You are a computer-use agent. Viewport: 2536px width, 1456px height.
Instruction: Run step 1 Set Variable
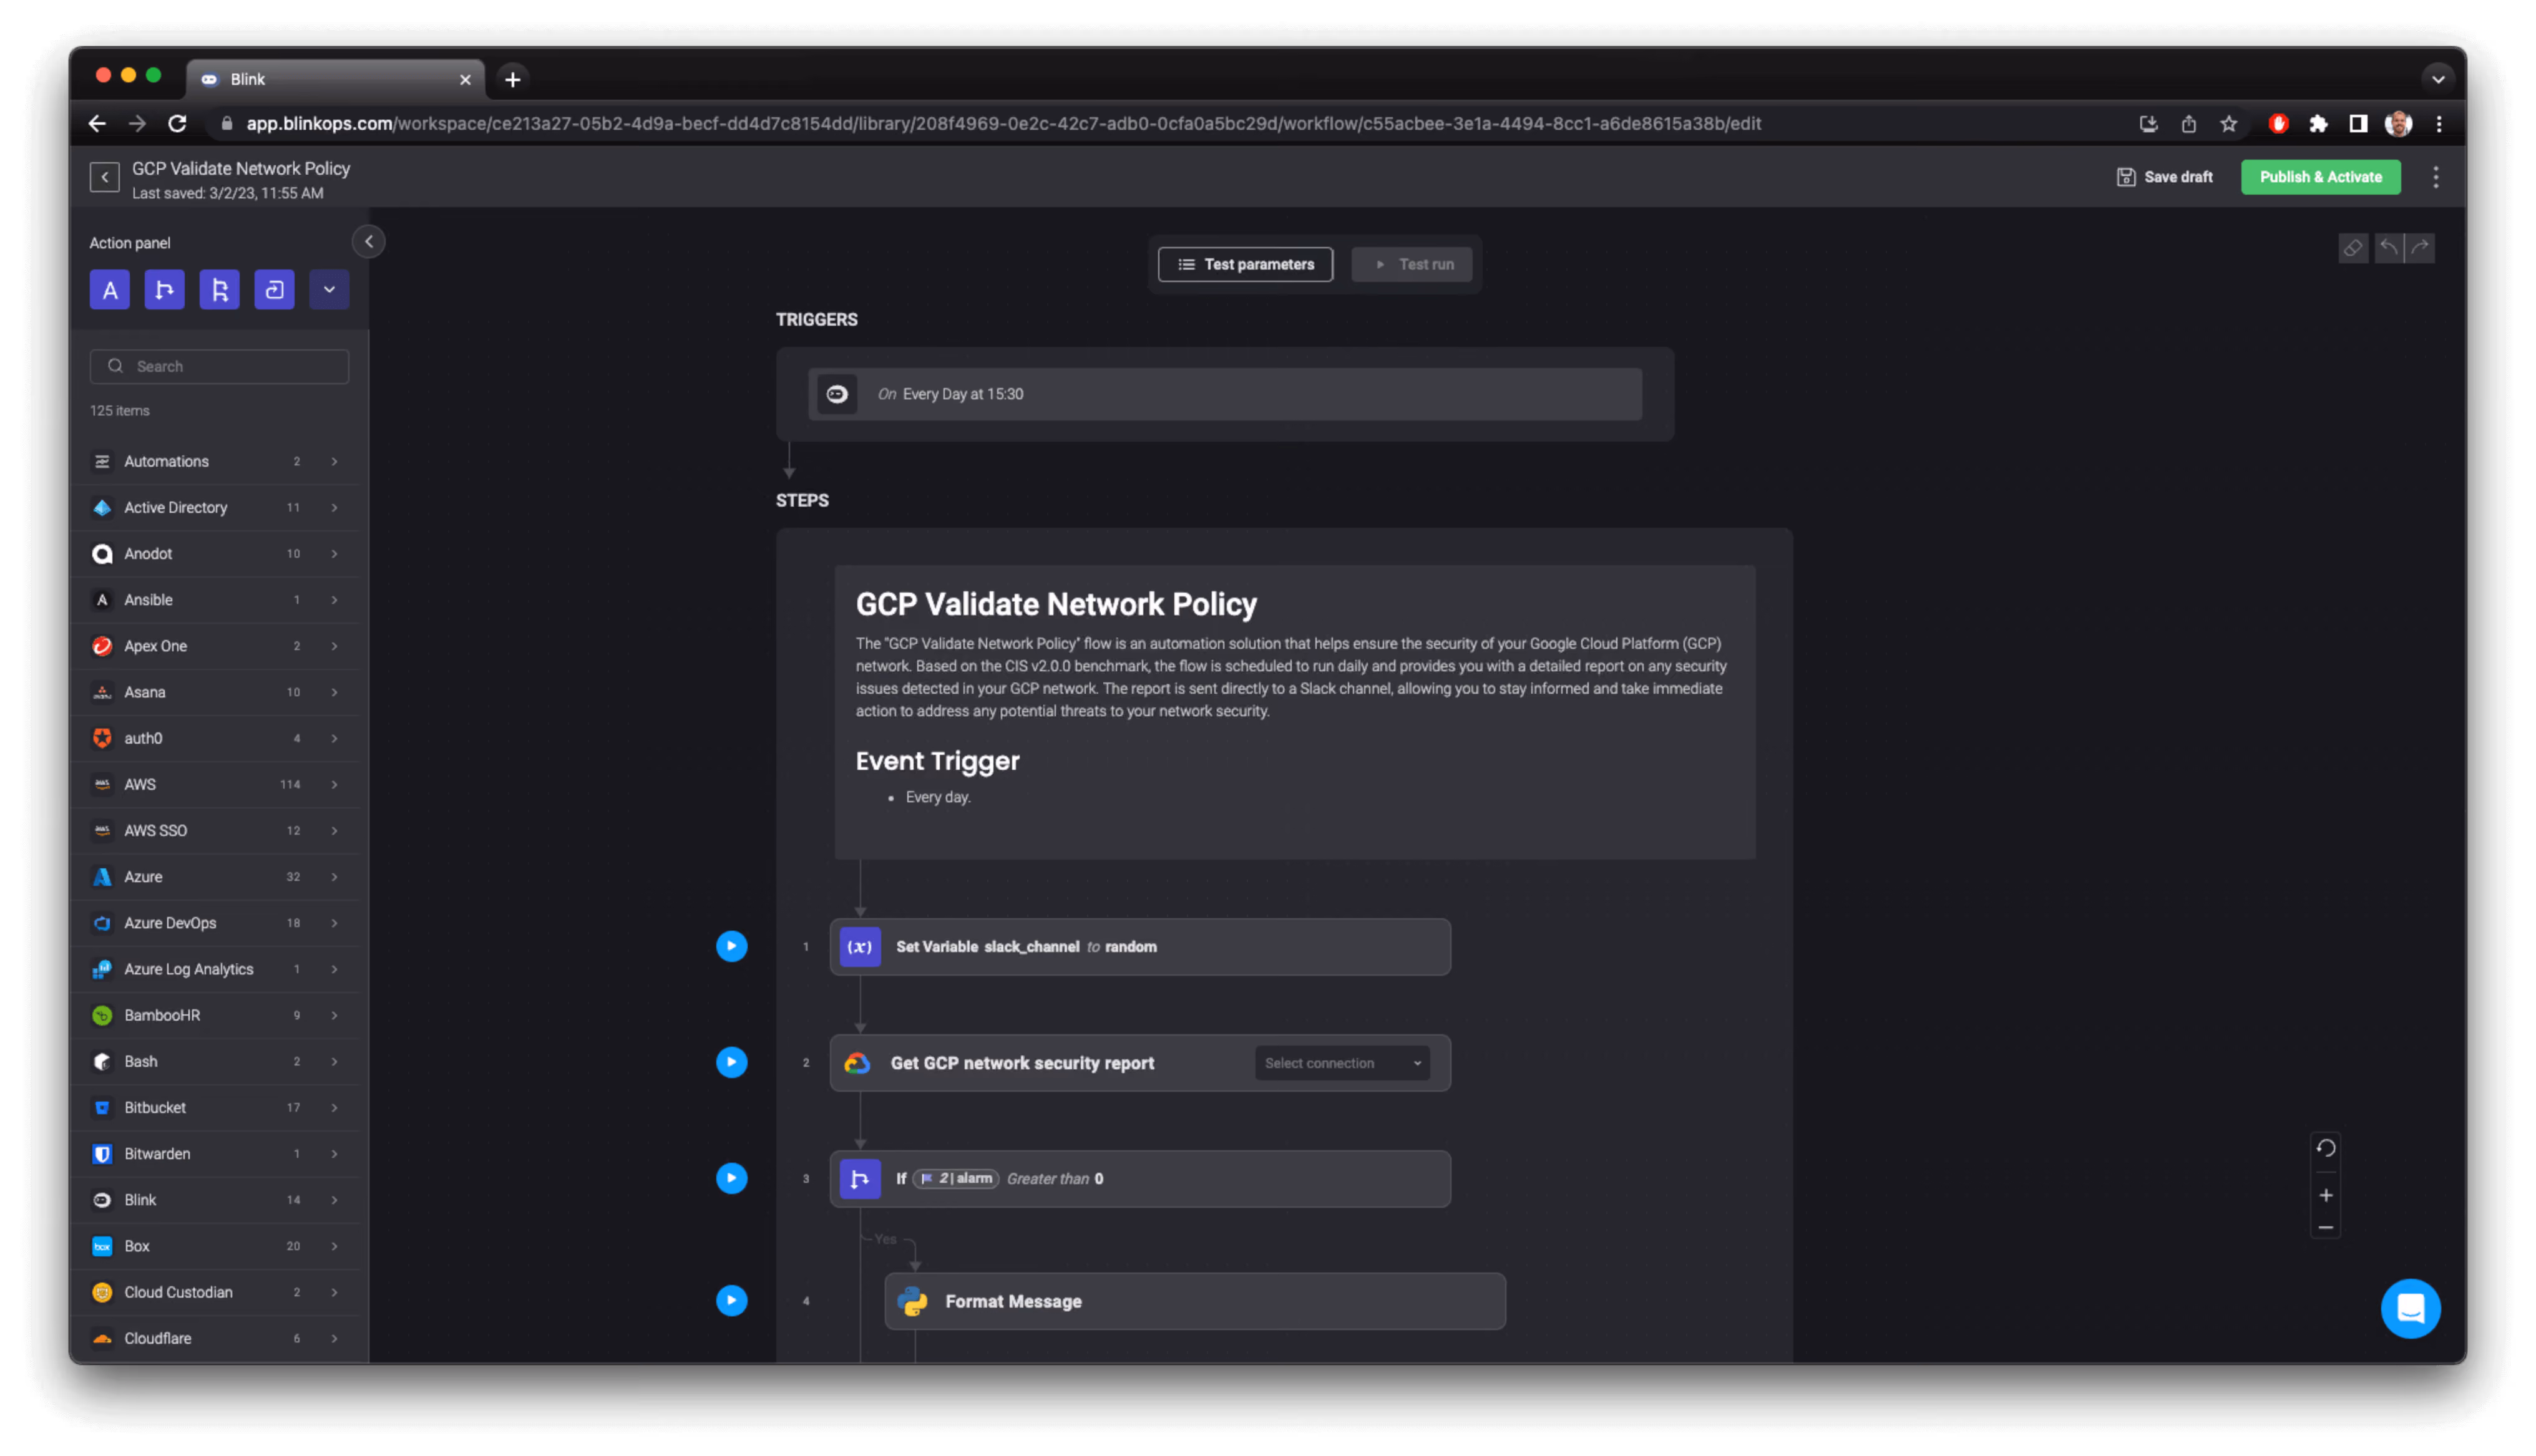coord(732,946)
